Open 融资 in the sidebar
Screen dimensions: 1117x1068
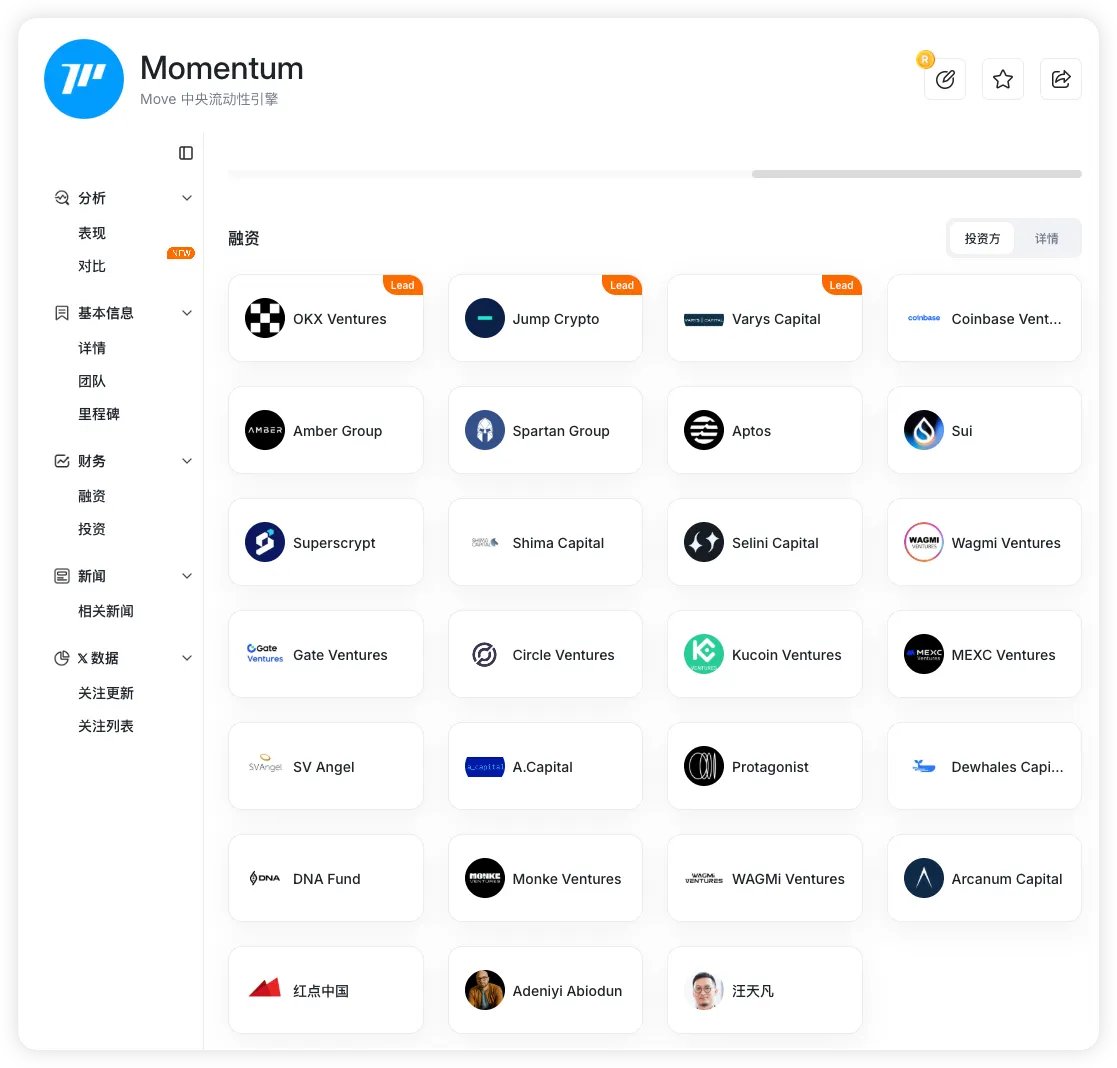[x=92, y=496]
